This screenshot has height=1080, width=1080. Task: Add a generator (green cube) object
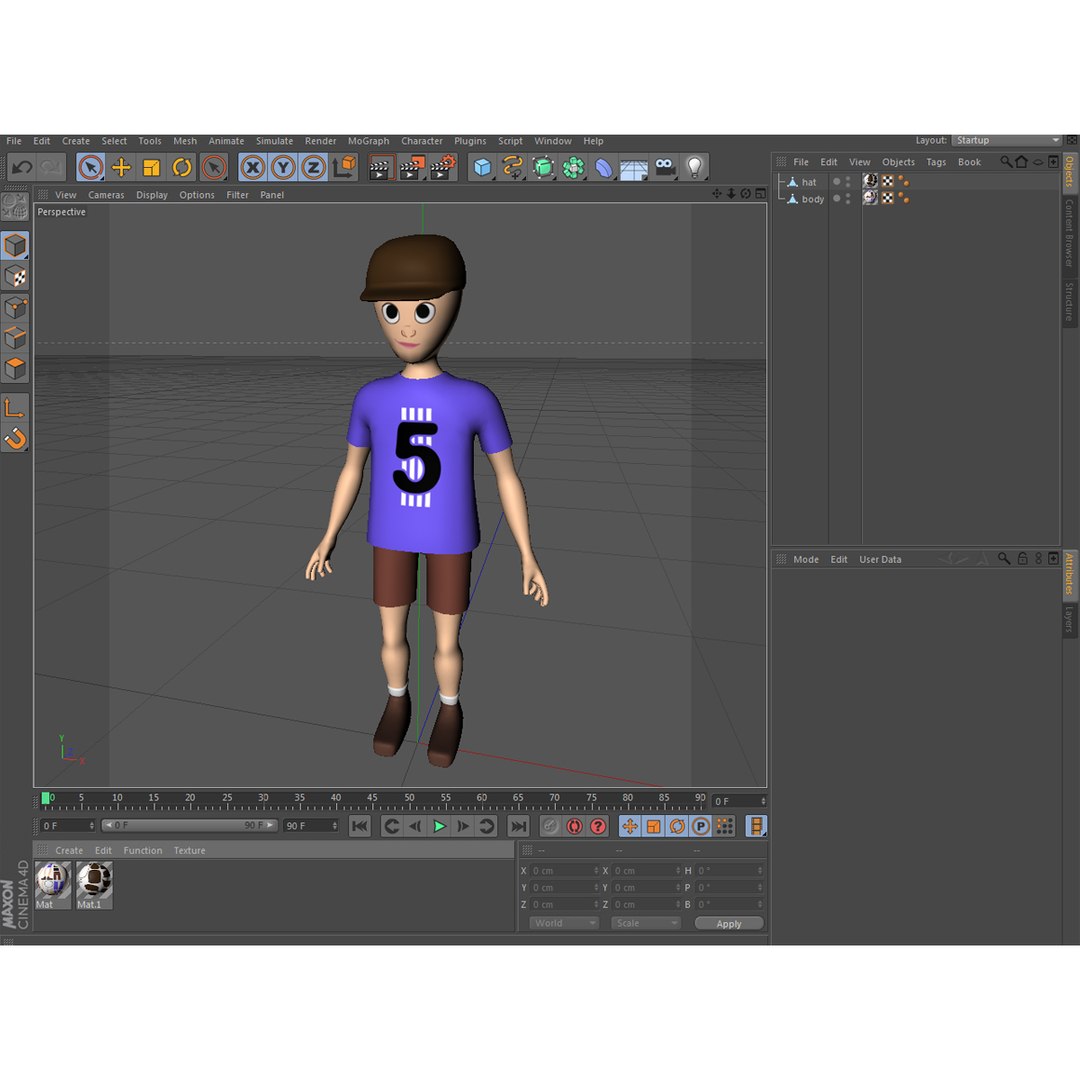(x=543, y=167)
